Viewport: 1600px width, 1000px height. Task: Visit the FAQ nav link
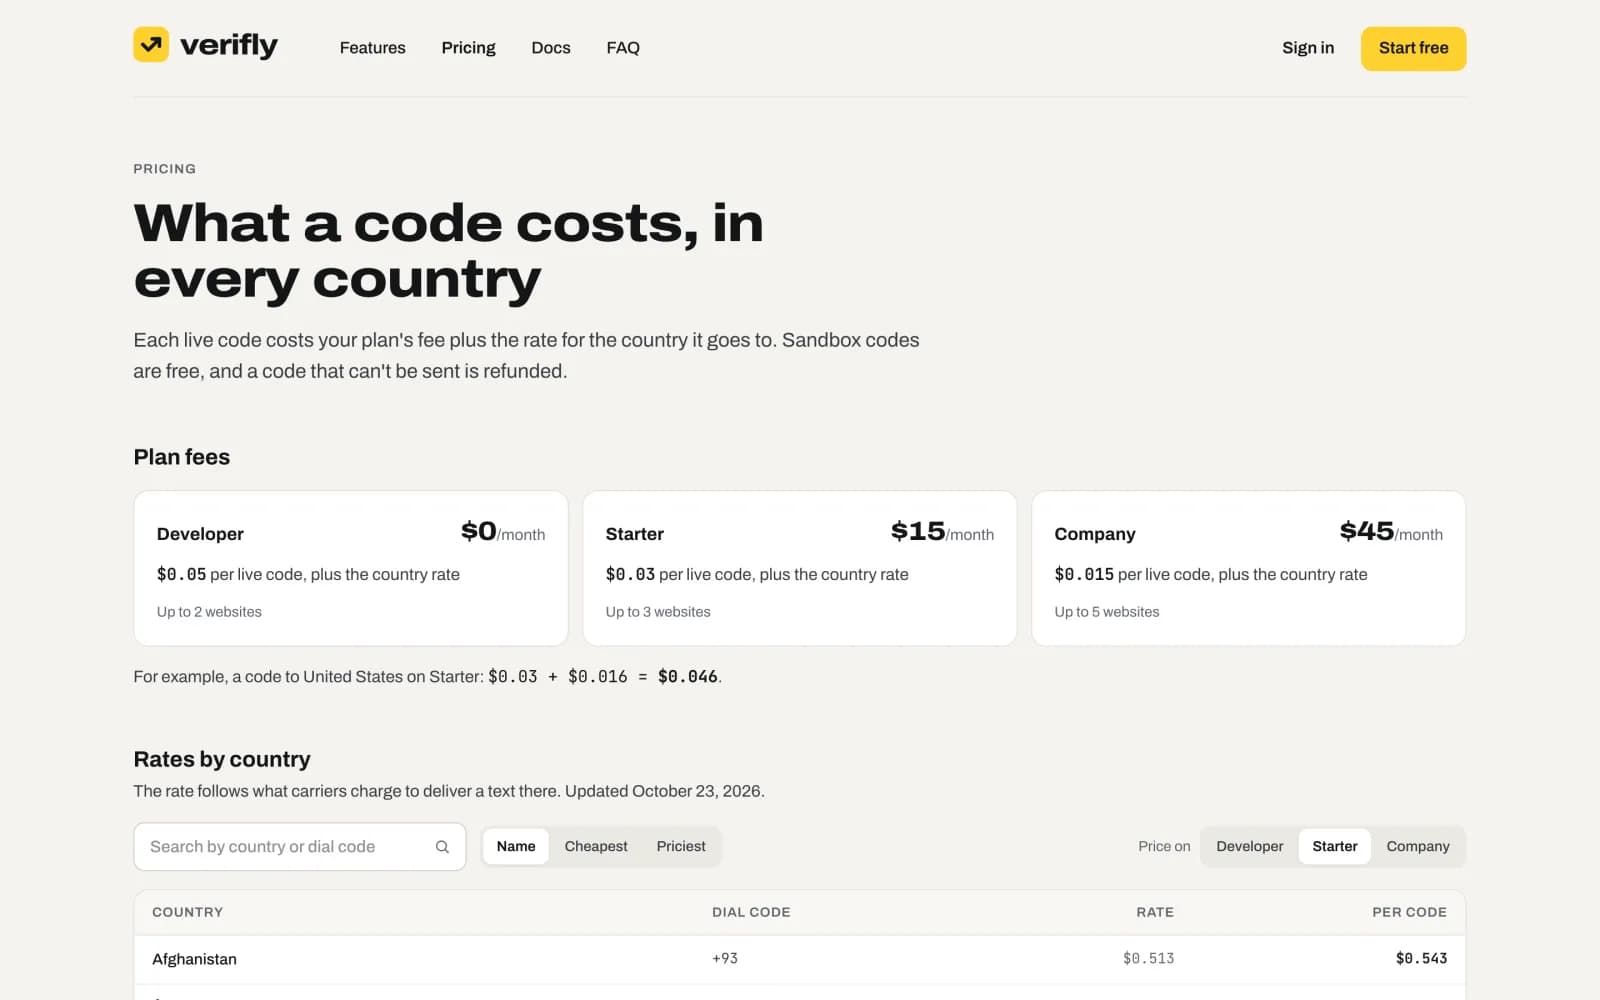pyautogui.click(x=623, y=48)
